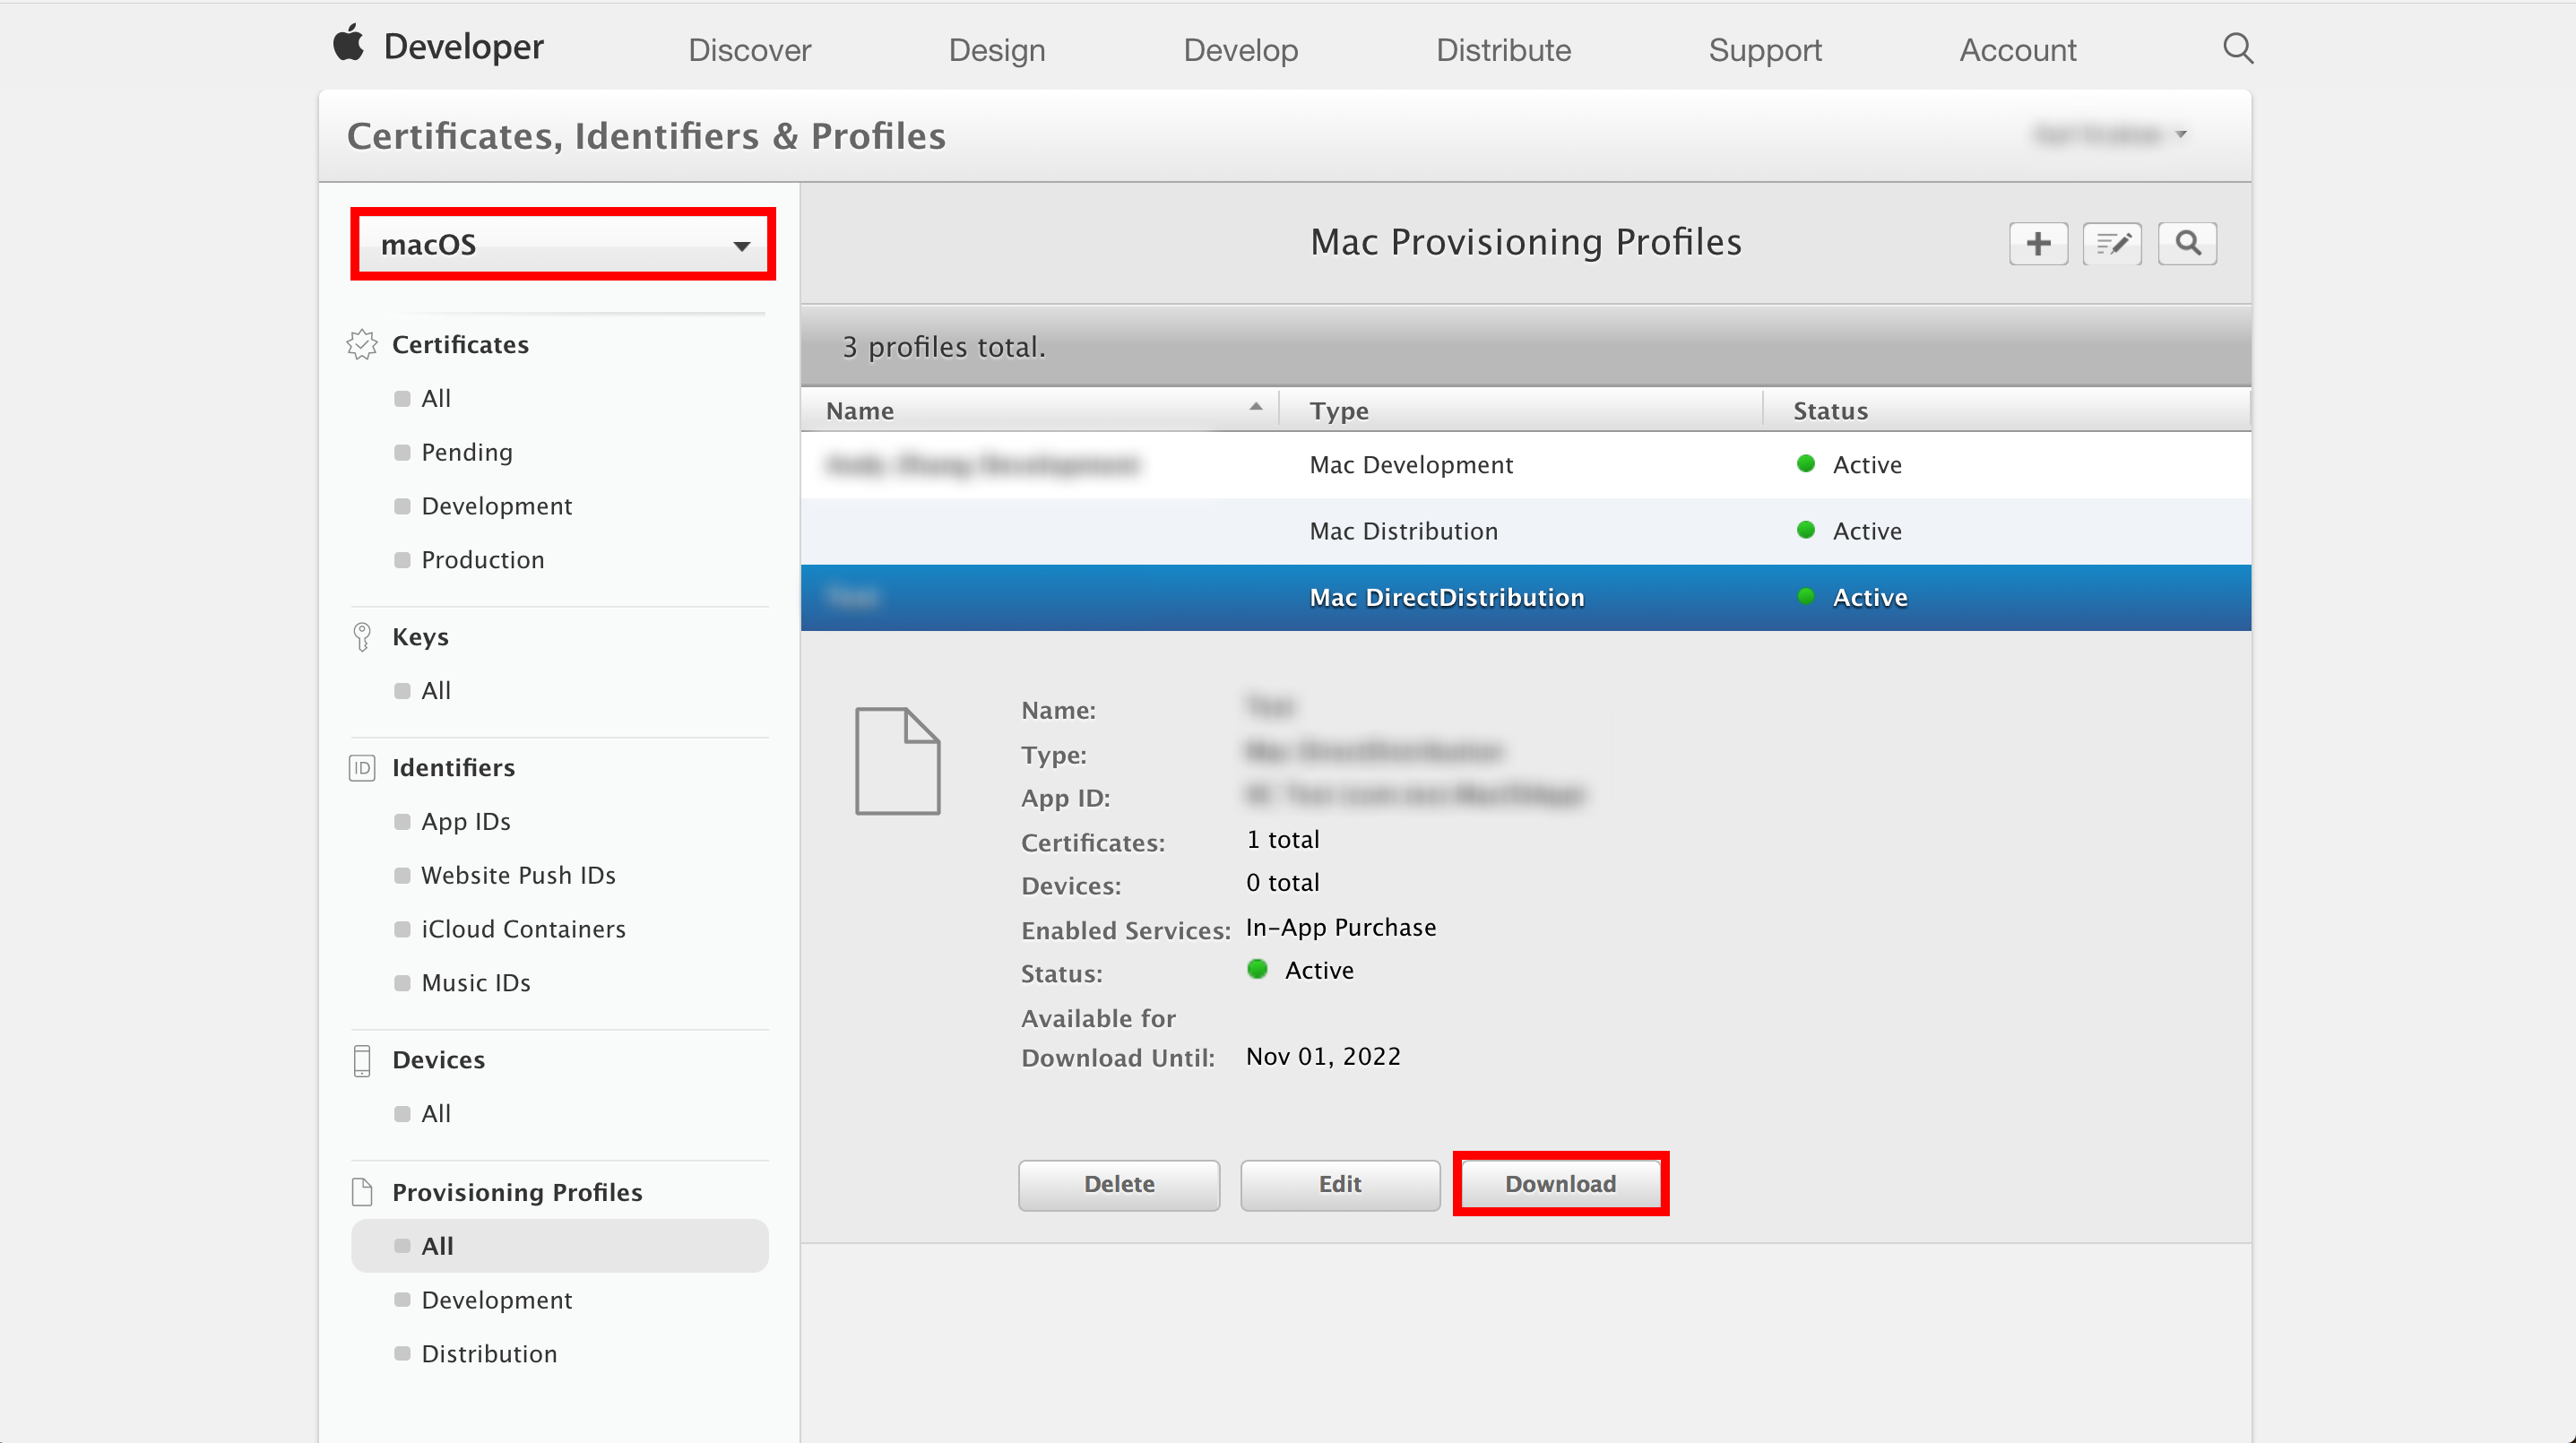This screenshot has width=2576, height=1443.
Task: Select the macOS platform dropdown
Action: (x=561, y=244)
